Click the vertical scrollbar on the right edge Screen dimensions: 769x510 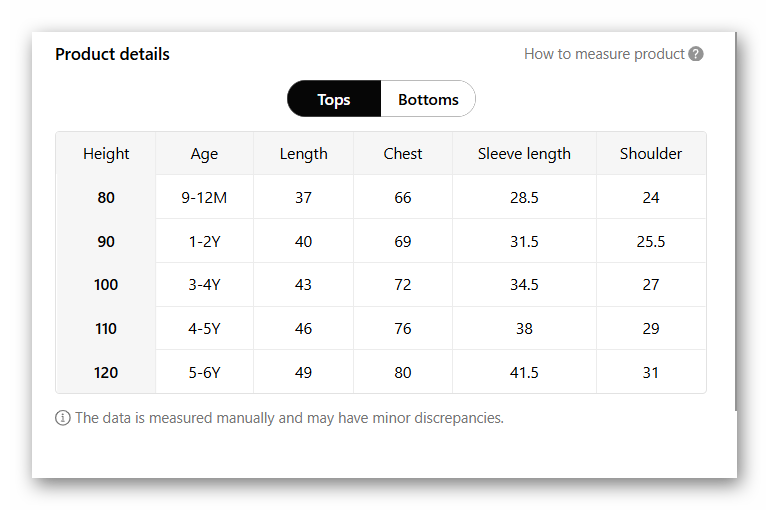click(737, 220)
